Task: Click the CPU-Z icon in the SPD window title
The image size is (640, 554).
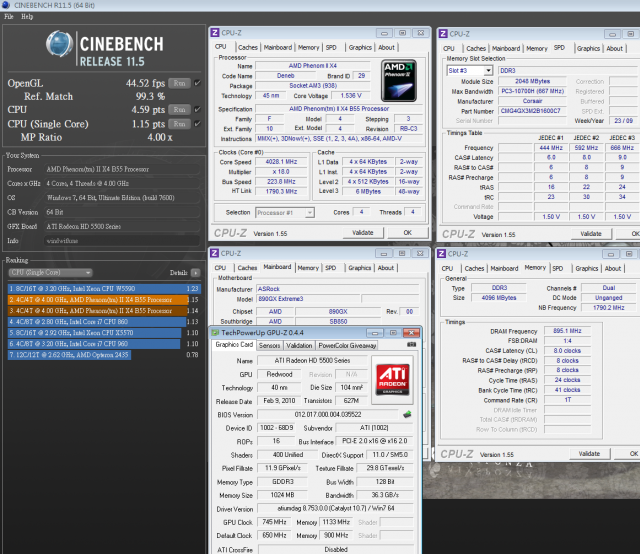Action: point(443,34)
